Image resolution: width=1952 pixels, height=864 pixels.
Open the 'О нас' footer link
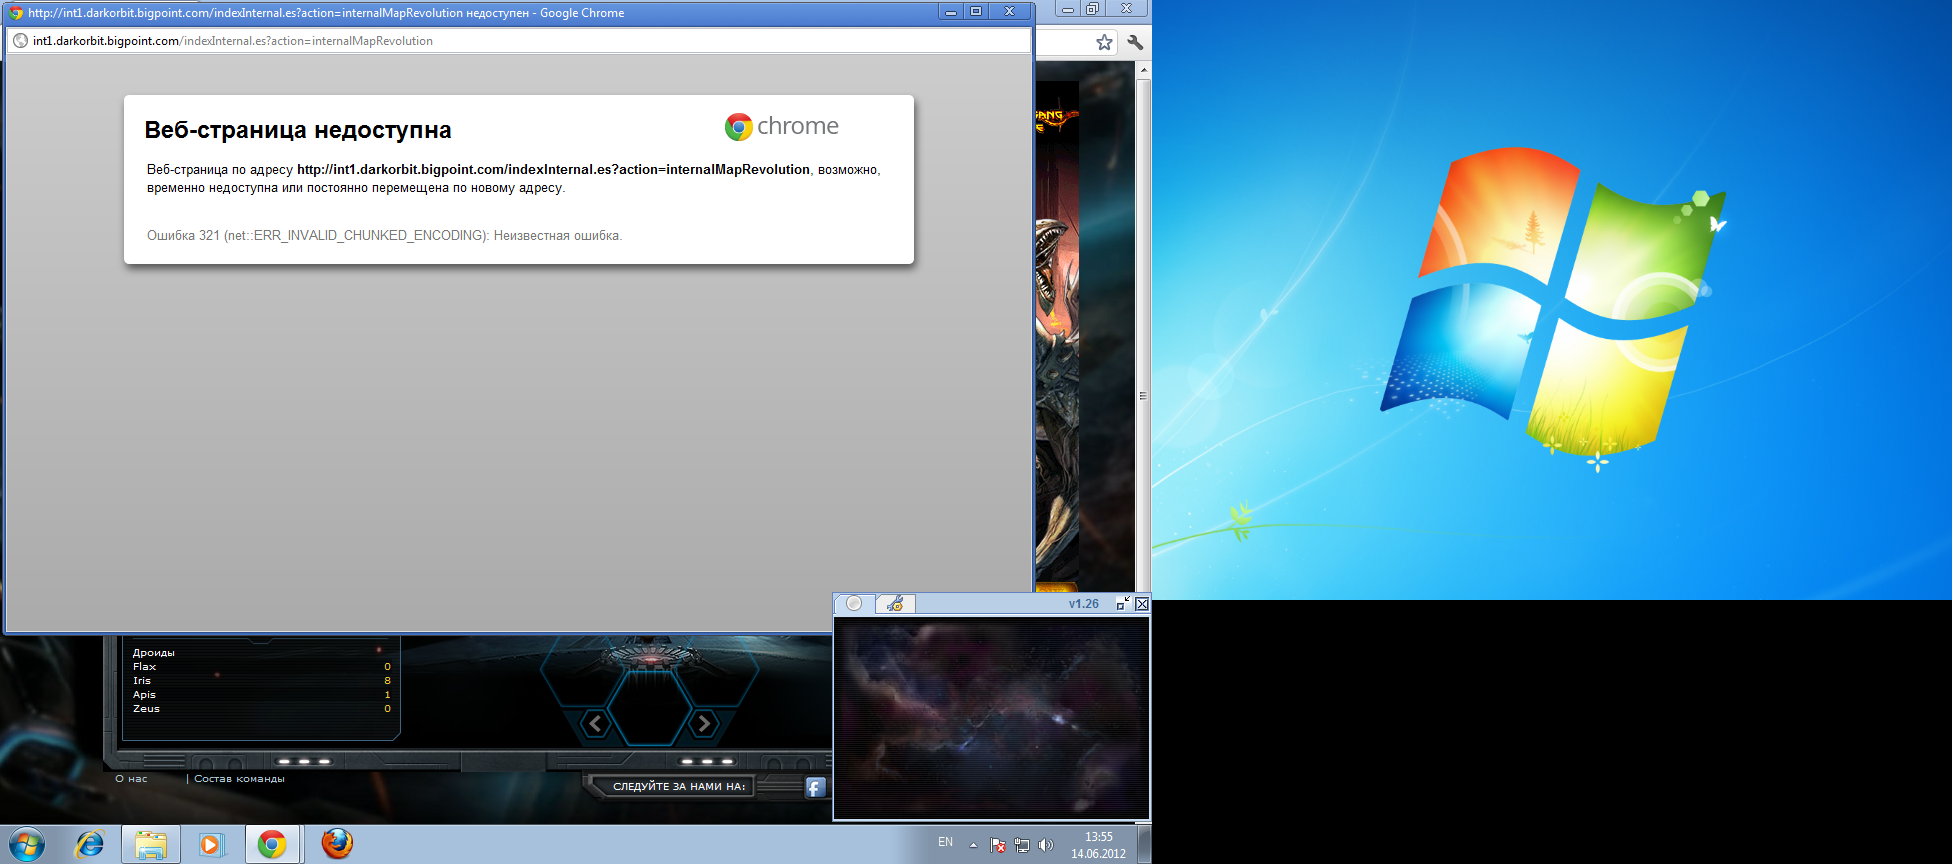(x=131, y=779)
